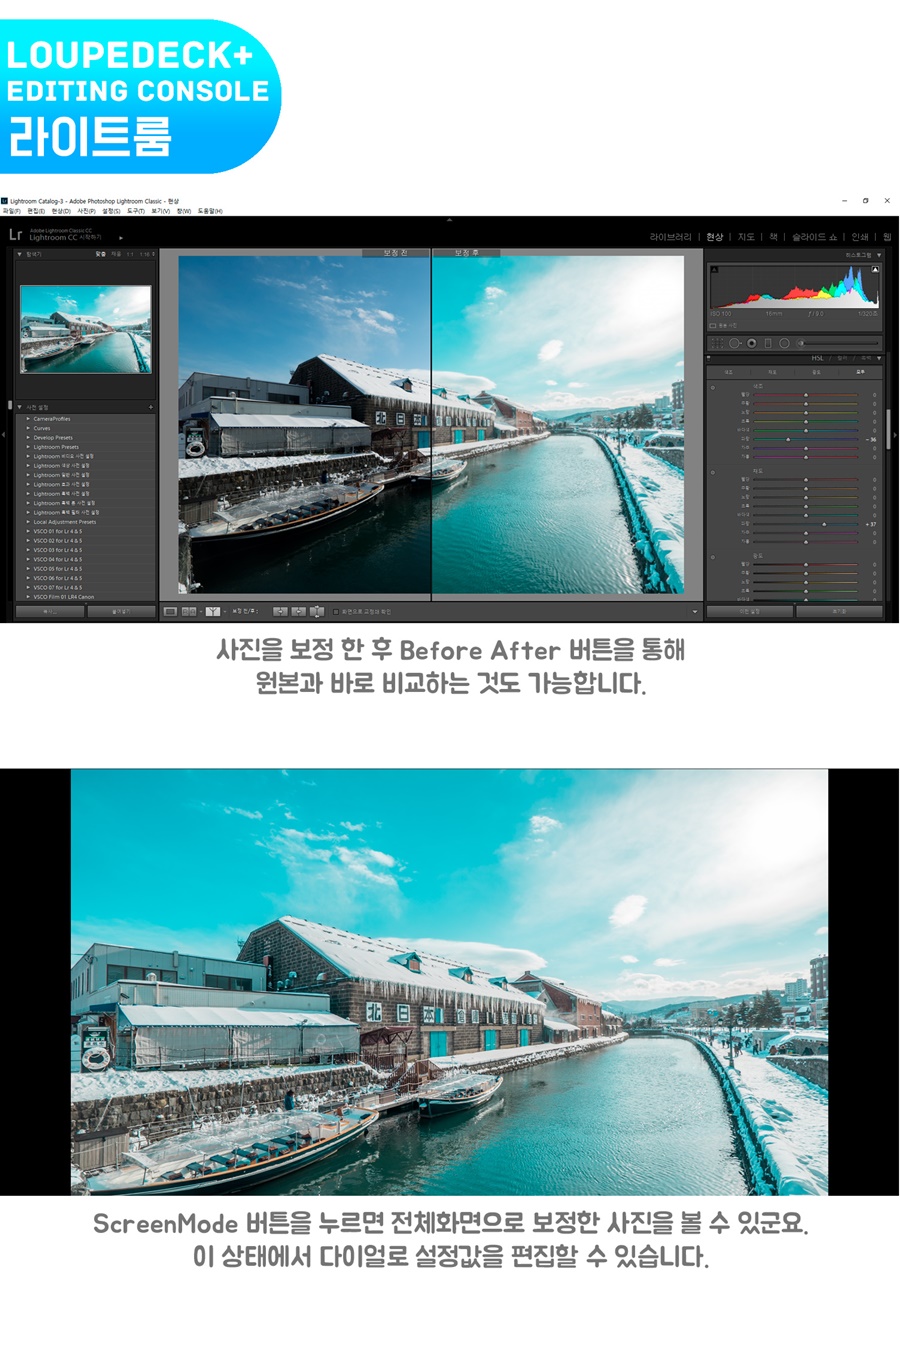The width and height of the screenshot is (900, 1350).
Task: Click the paste settings button below presets
Action: click(x=121, y=611)
